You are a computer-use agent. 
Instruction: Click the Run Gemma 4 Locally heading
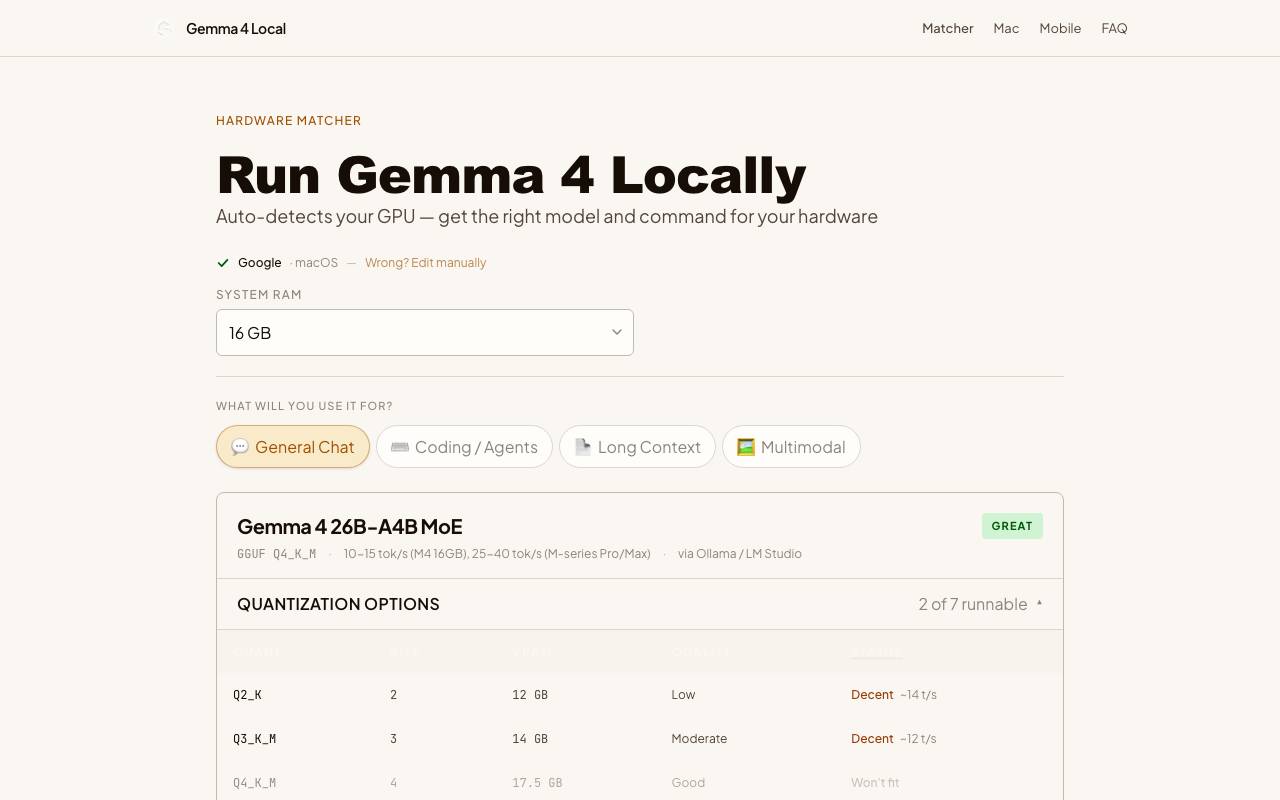tap(511, 175)
